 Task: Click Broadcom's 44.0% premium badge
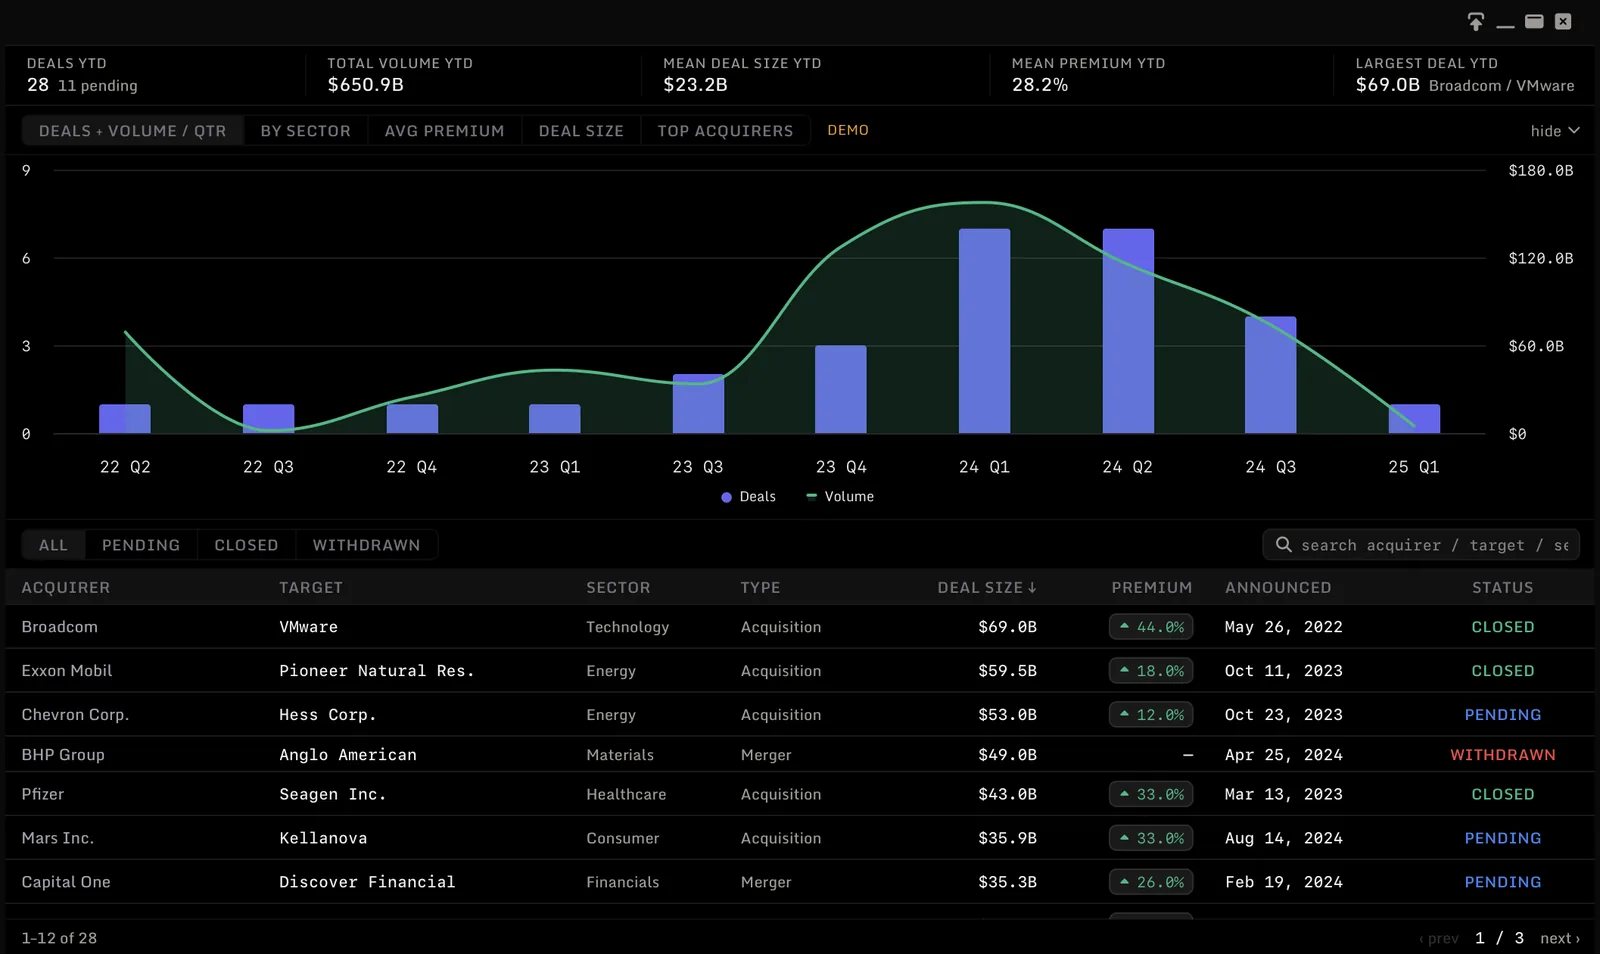click(1151, 627)
